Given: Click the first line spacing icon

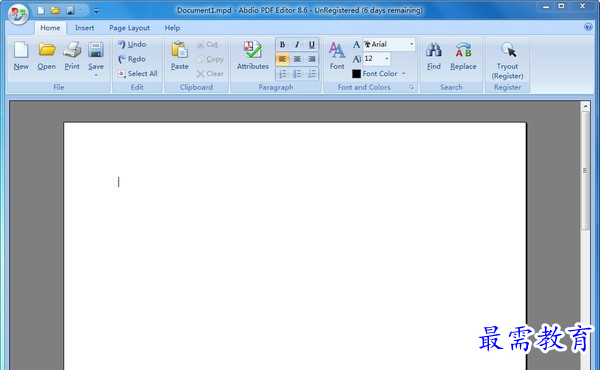Looking at the screenshot, I should pos(282,73).
